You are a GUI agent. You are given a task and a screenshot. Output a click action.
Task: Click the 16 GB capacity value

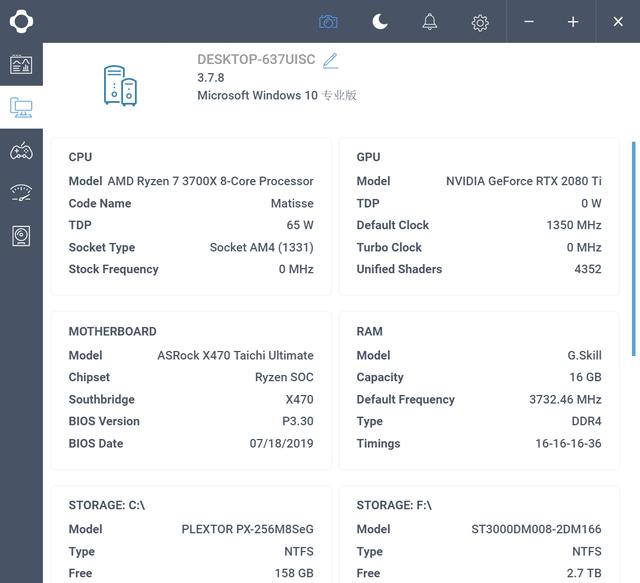point(585,377)
